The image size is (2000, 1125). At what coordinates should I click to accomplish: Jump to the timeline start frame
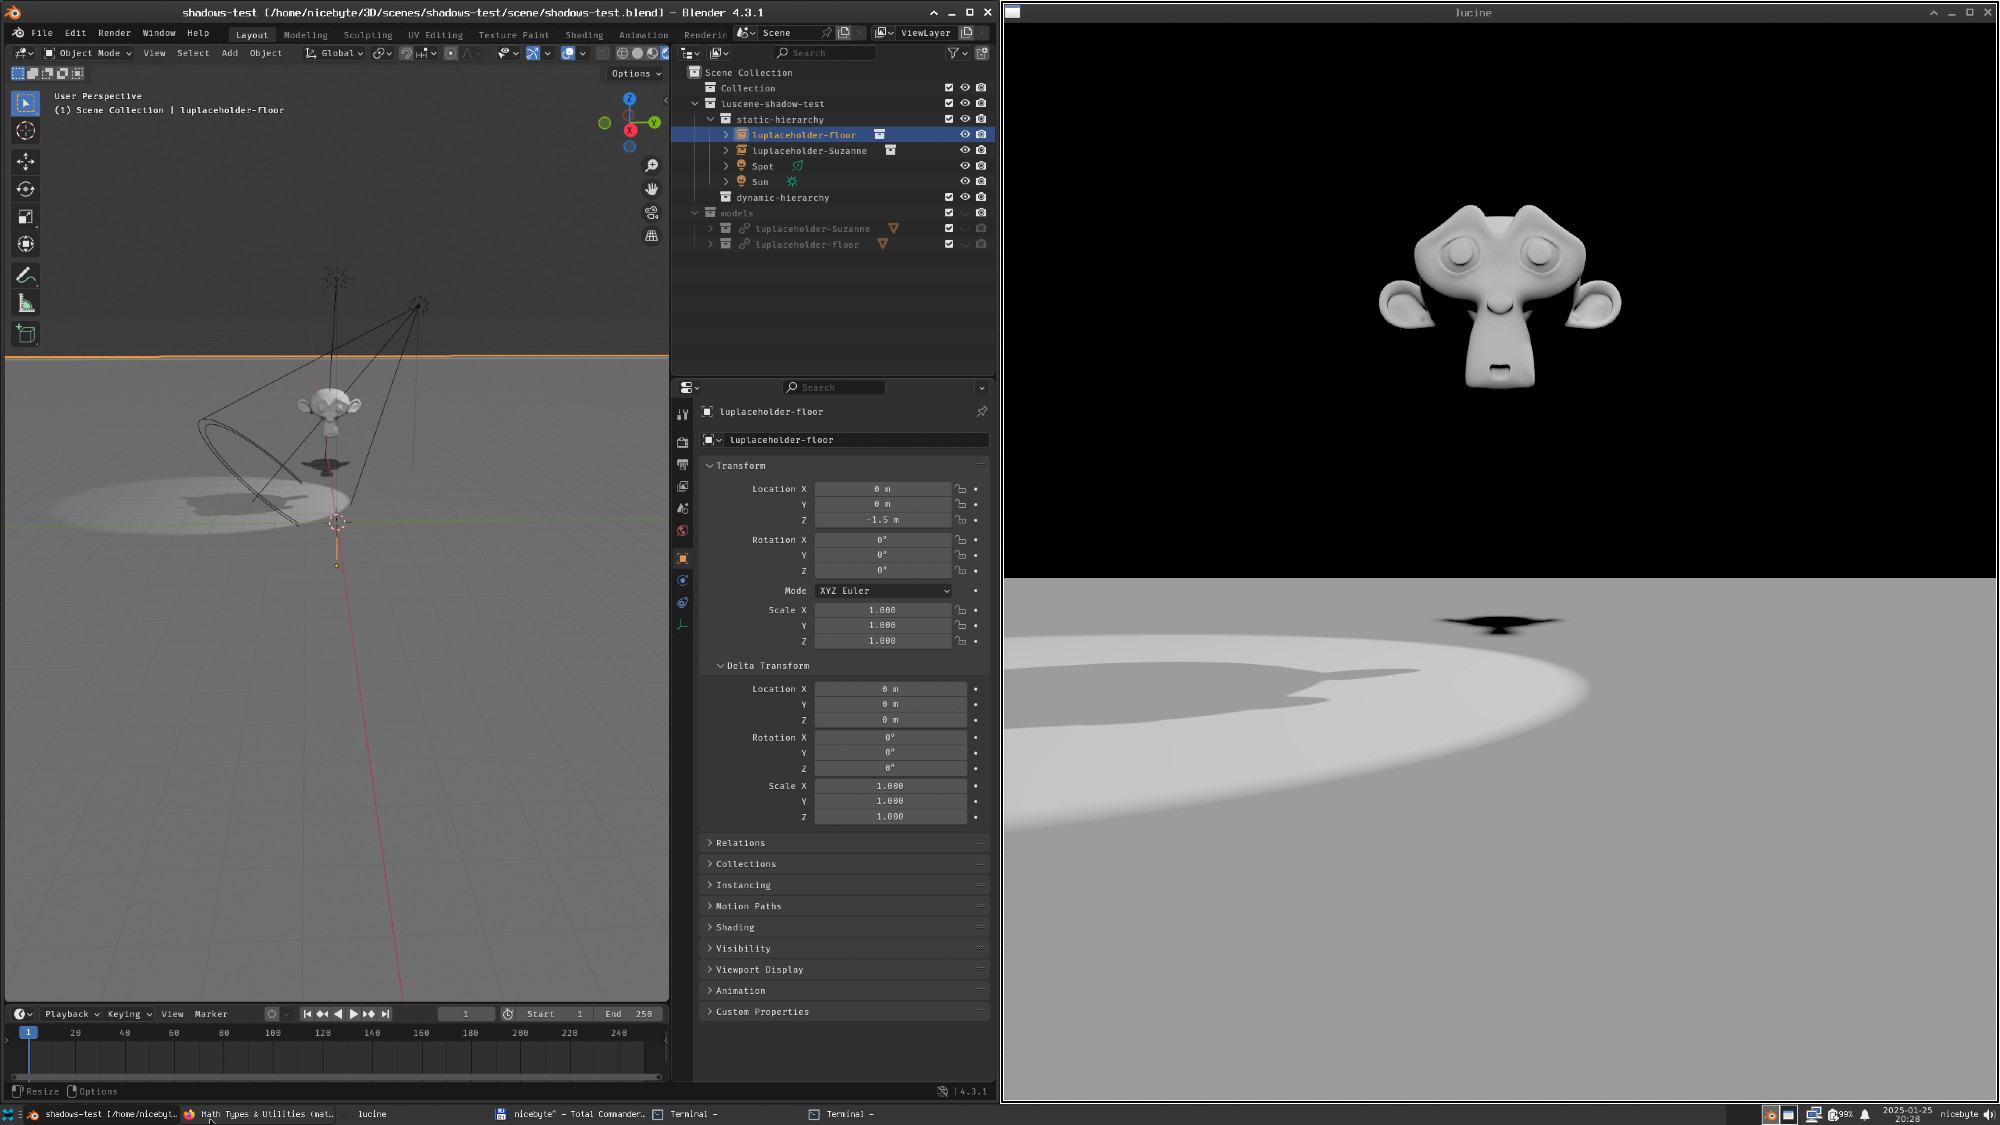307,1014
